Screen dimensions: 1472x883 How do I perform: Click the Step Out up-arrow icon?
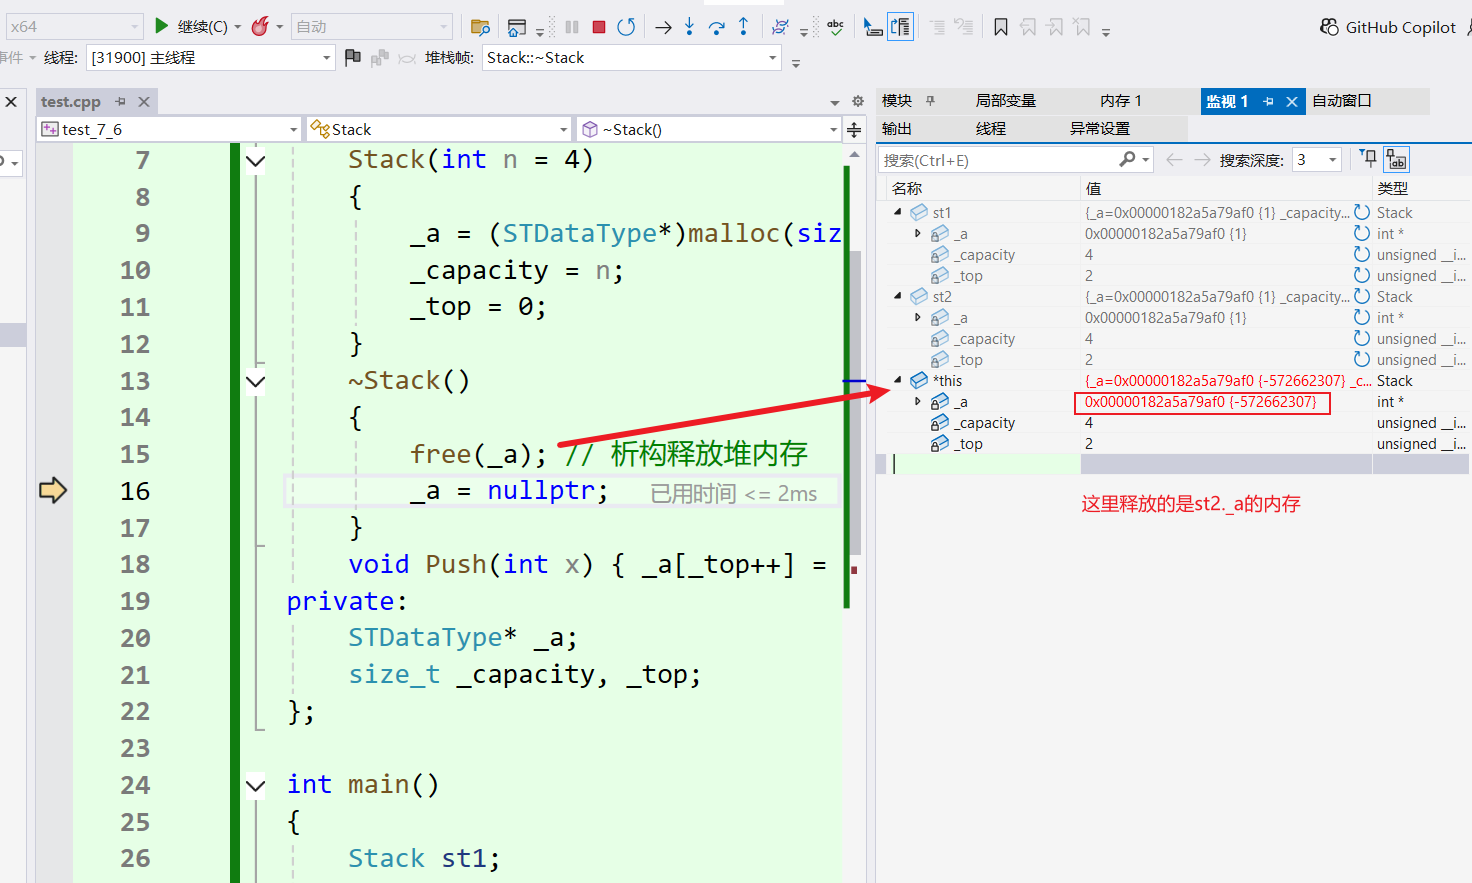tap(743, 27)
